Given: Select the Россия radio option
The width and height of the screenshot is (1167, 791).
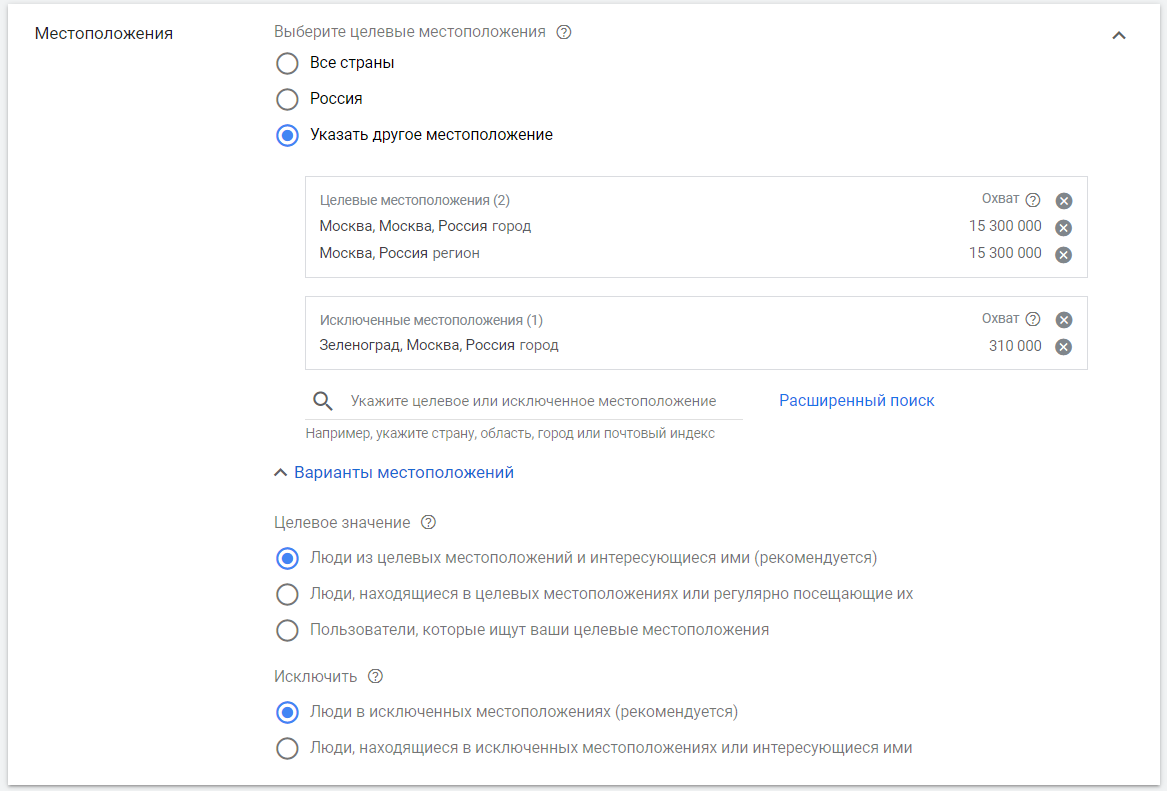Looking at the screenshot, I should pos(287,99).
